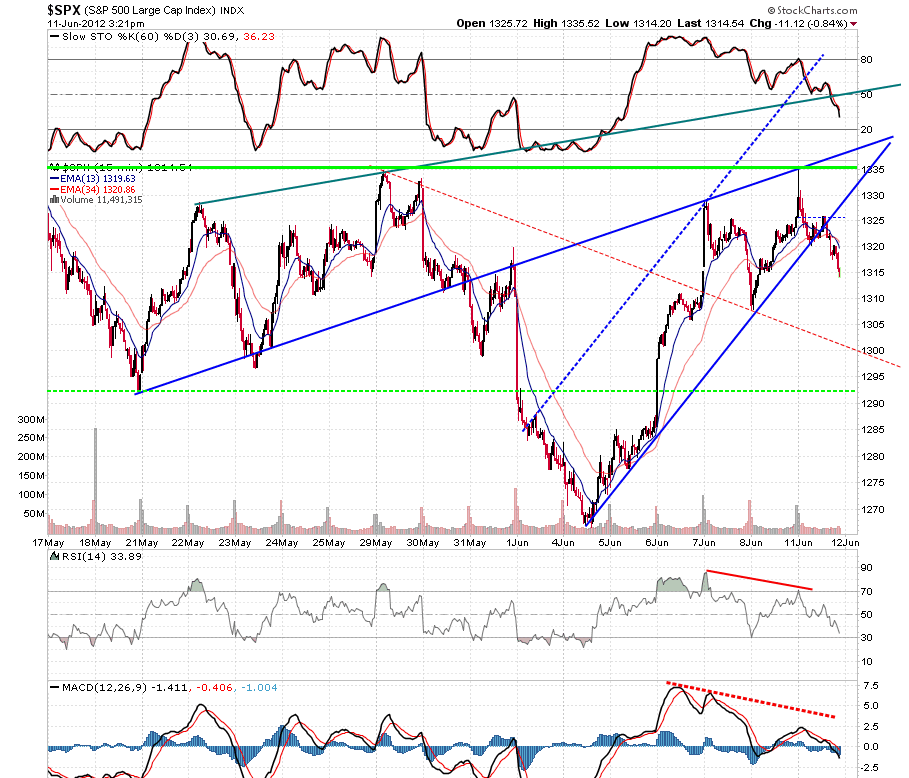Click the 1290 price axis label
The height and width of the screenshot is (778, 909).
coord(872,403)
